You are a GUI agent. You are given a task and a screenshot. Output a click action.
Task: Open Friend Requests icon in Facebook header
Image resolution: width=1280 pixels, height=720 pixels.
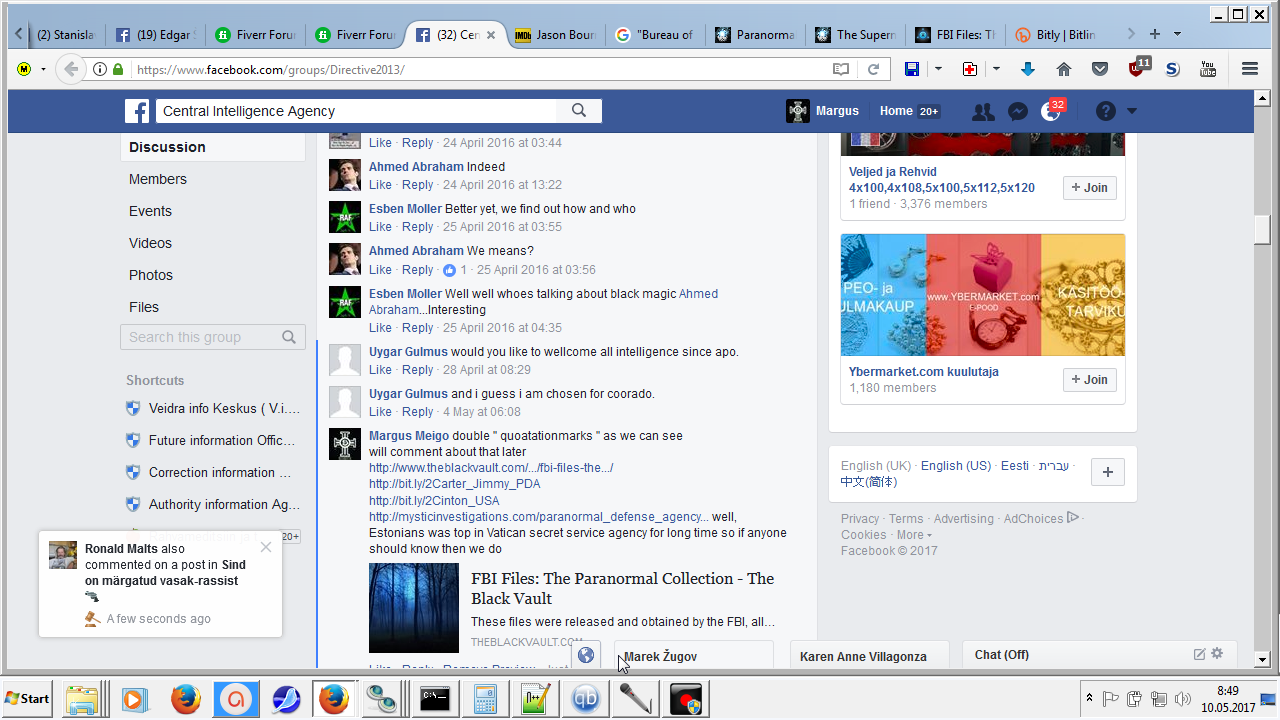click(x=983, y=112)
